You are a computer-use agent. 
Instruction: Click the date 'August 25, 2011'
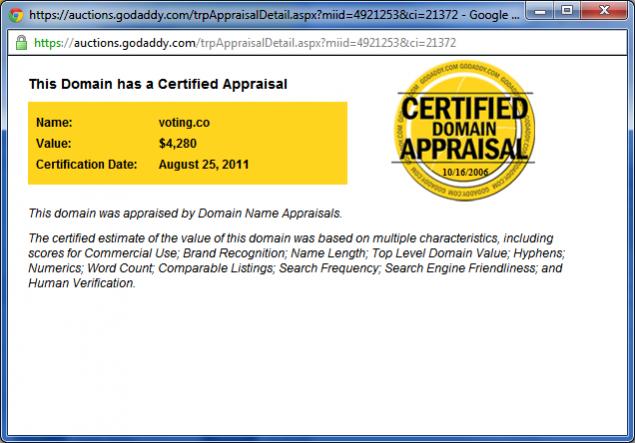click(204, 164)
